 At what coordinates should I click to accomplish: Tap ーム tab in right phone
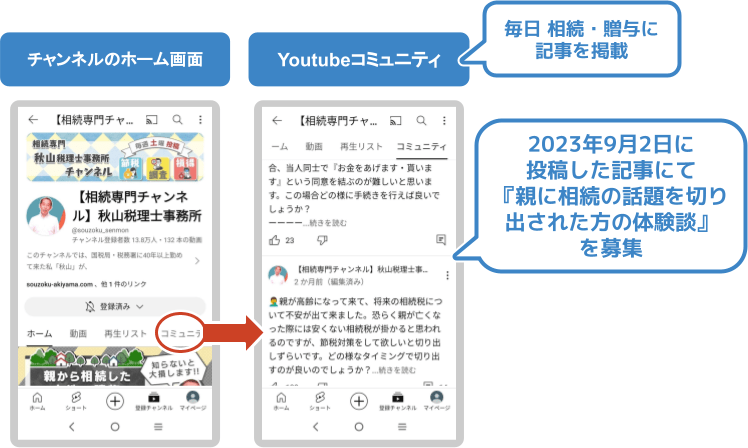click(x=280, y=146)
